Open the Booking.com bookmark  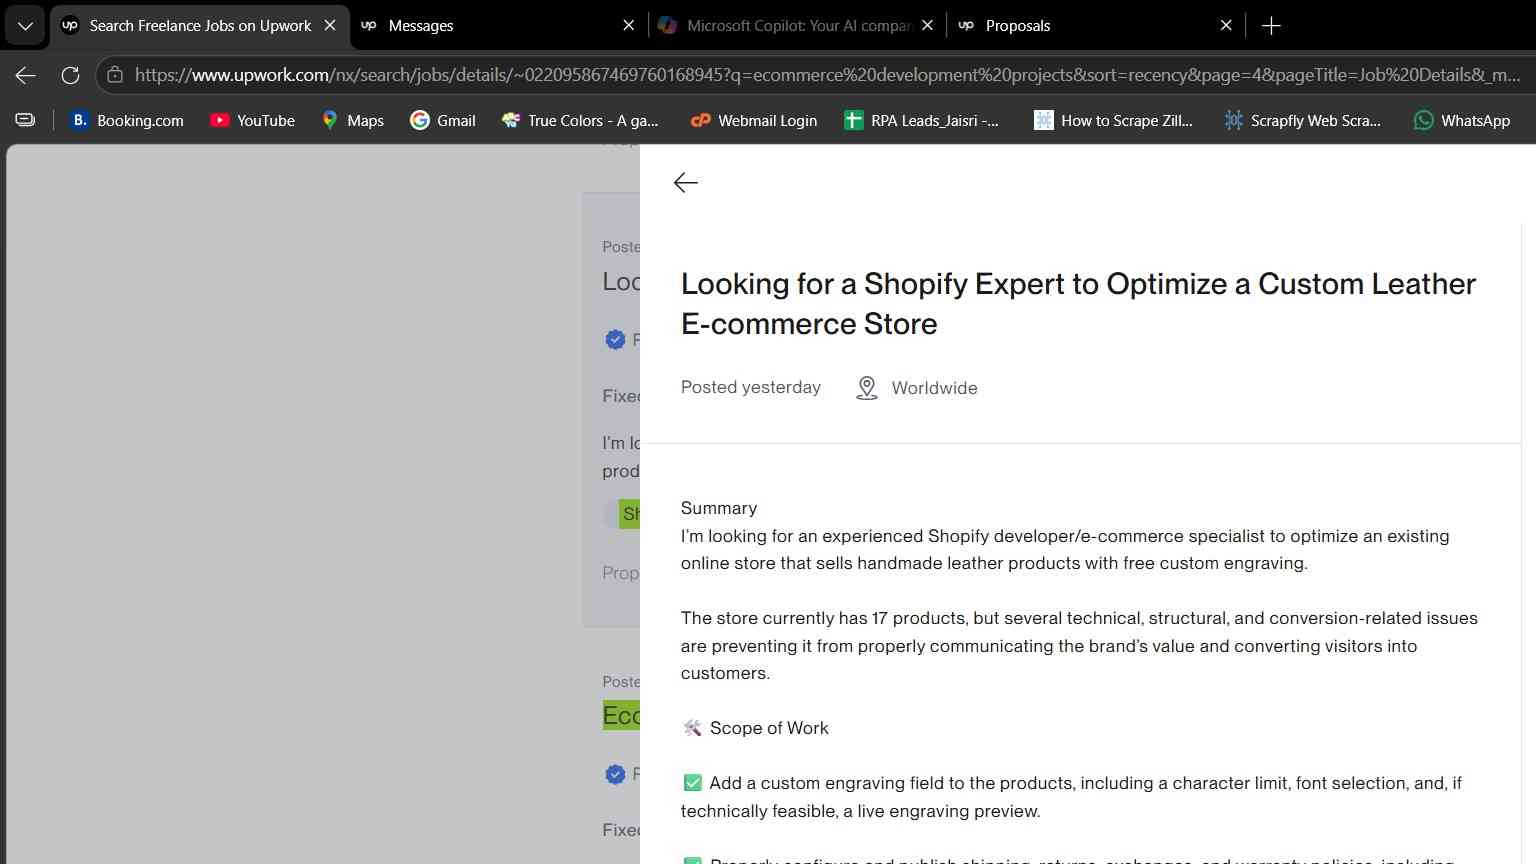(x=127, y=120)
